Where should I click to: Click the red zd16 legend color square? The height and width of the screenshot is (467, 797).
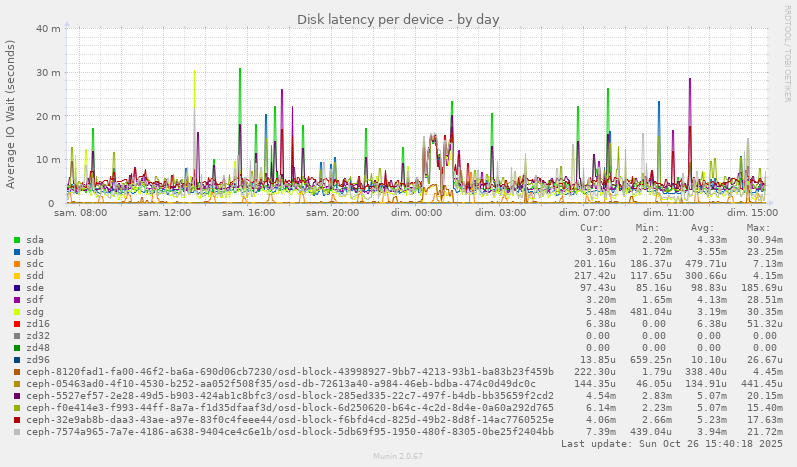pyautogui.click(x=17, y=324)
